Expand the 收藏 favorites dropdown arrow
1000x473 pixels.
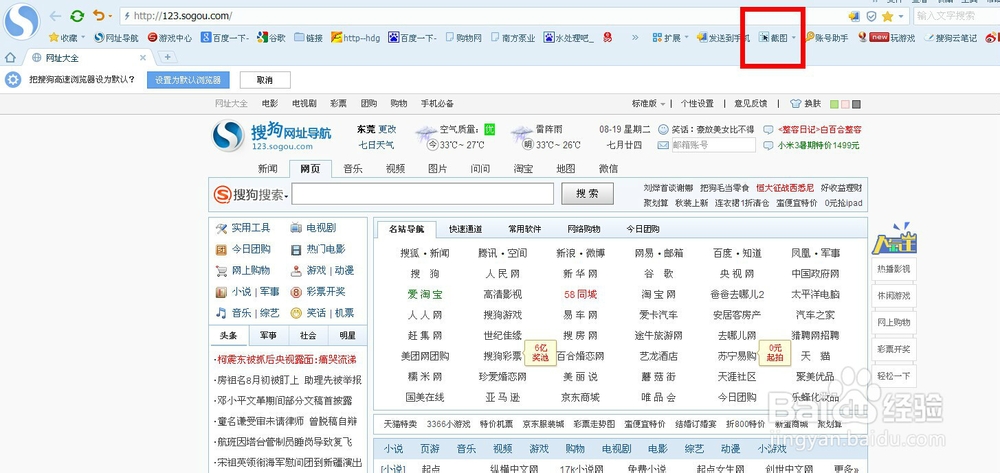tap(83, 38)
